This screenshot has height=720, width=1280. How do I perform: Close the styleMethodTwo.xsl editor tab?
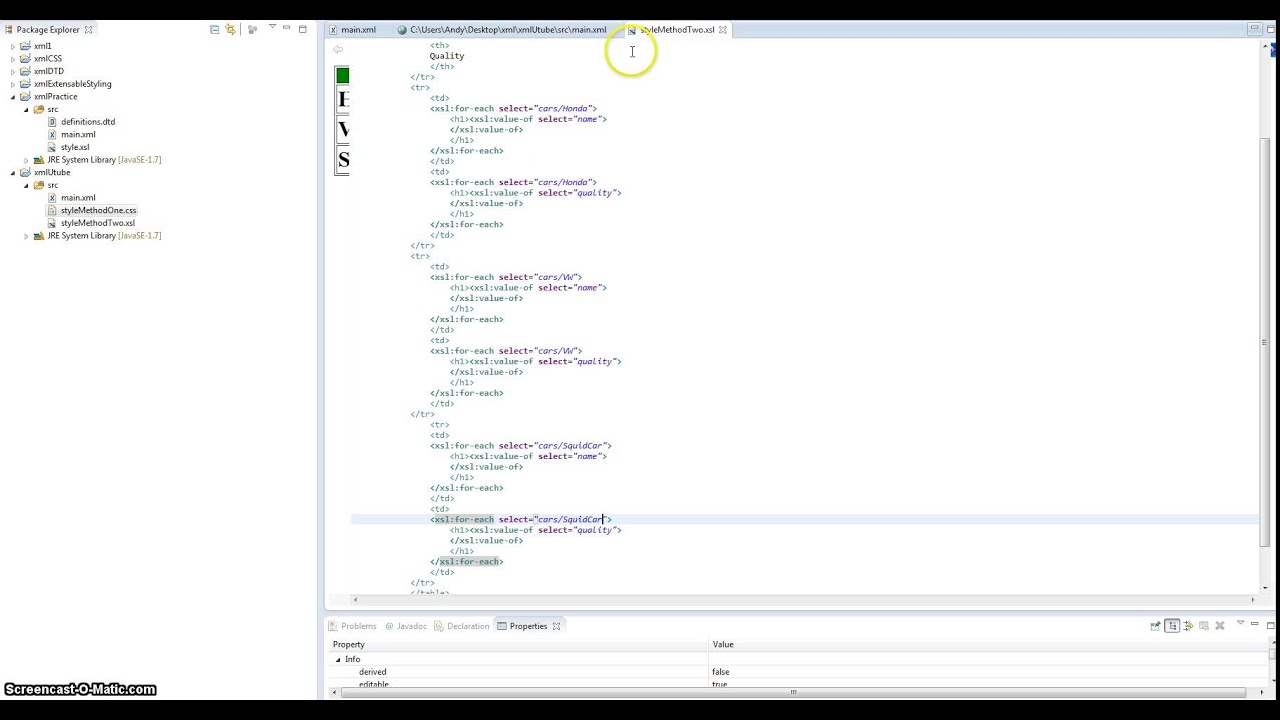723,30
